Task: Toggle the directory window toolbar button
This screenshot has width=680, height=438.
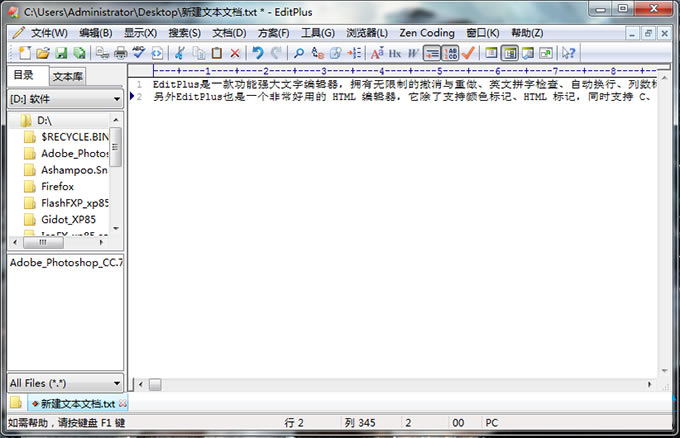Action: click(x=491, y=53)
